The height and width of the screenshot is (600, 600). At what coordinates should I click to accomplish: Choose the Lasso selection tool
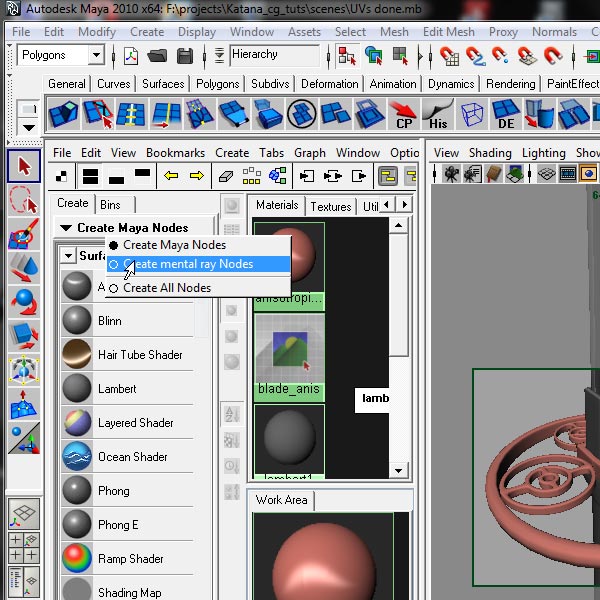pos(24,200)
